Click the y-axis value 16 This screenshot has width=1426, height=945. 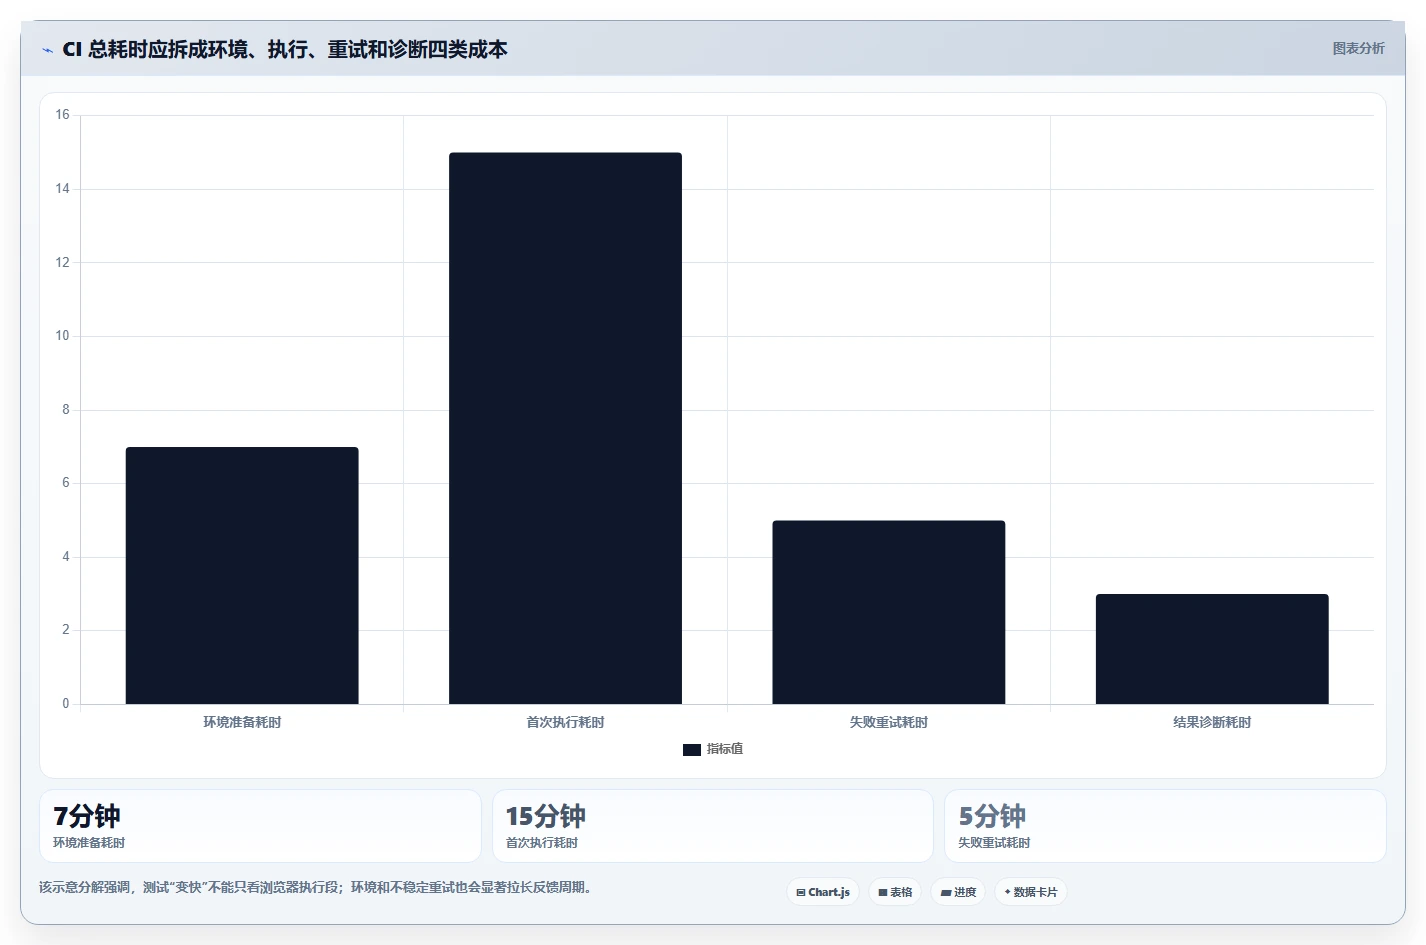63,115
